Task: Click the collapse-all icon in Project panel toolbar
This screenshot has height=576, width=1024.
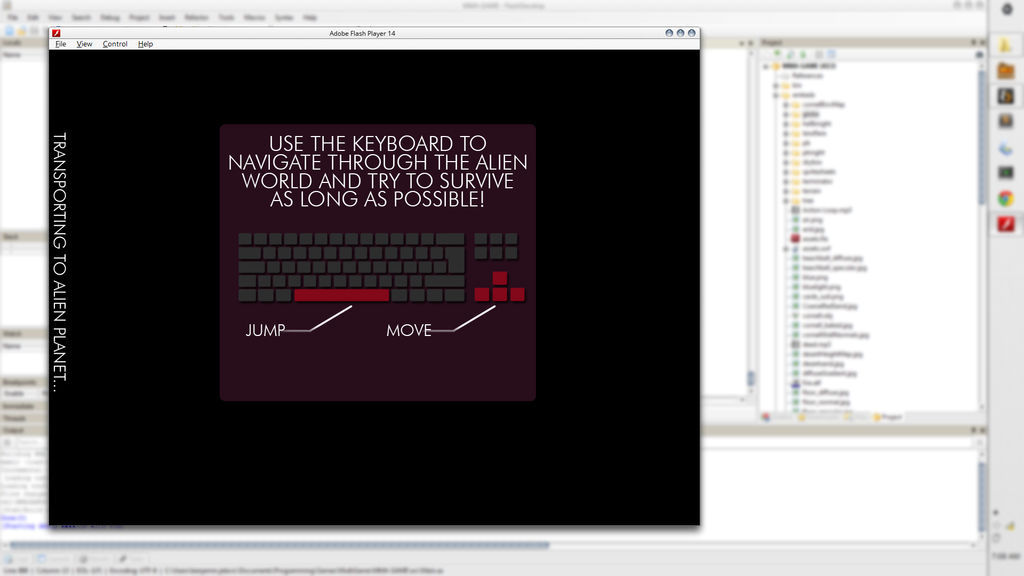Action: (818, 53)
